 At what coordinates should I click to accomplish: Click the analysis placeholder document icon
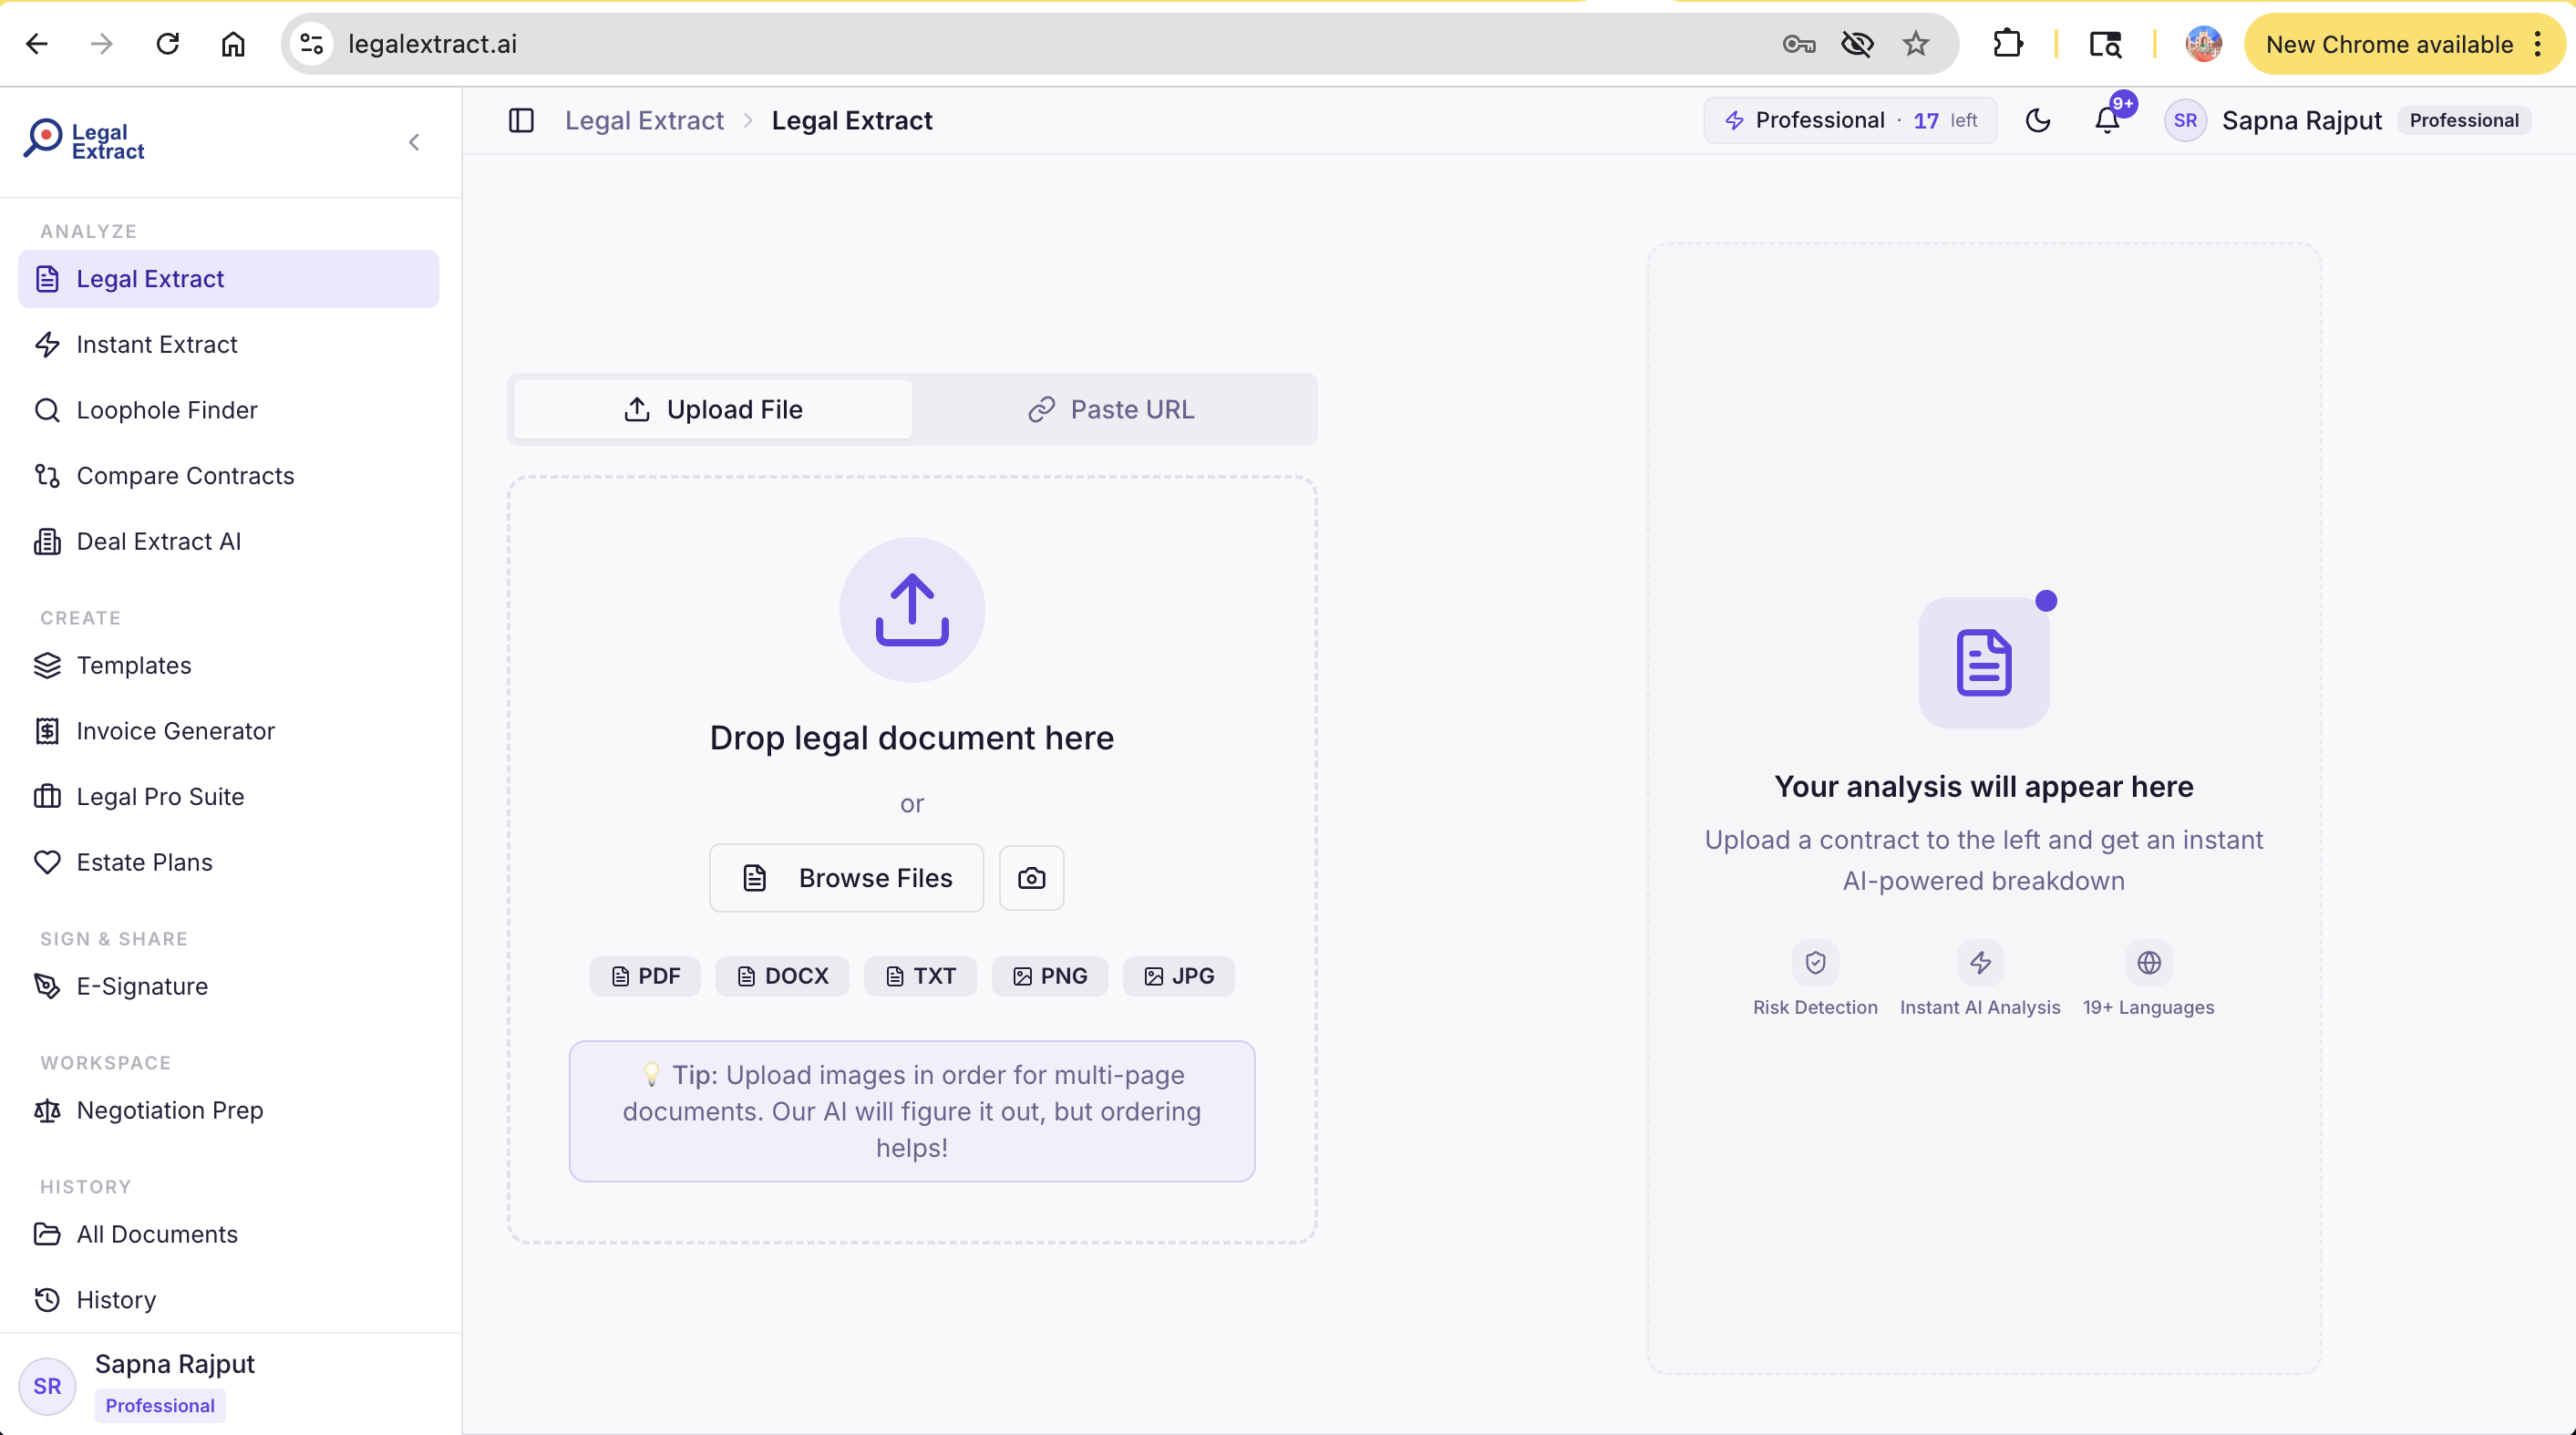(1984, 662)
